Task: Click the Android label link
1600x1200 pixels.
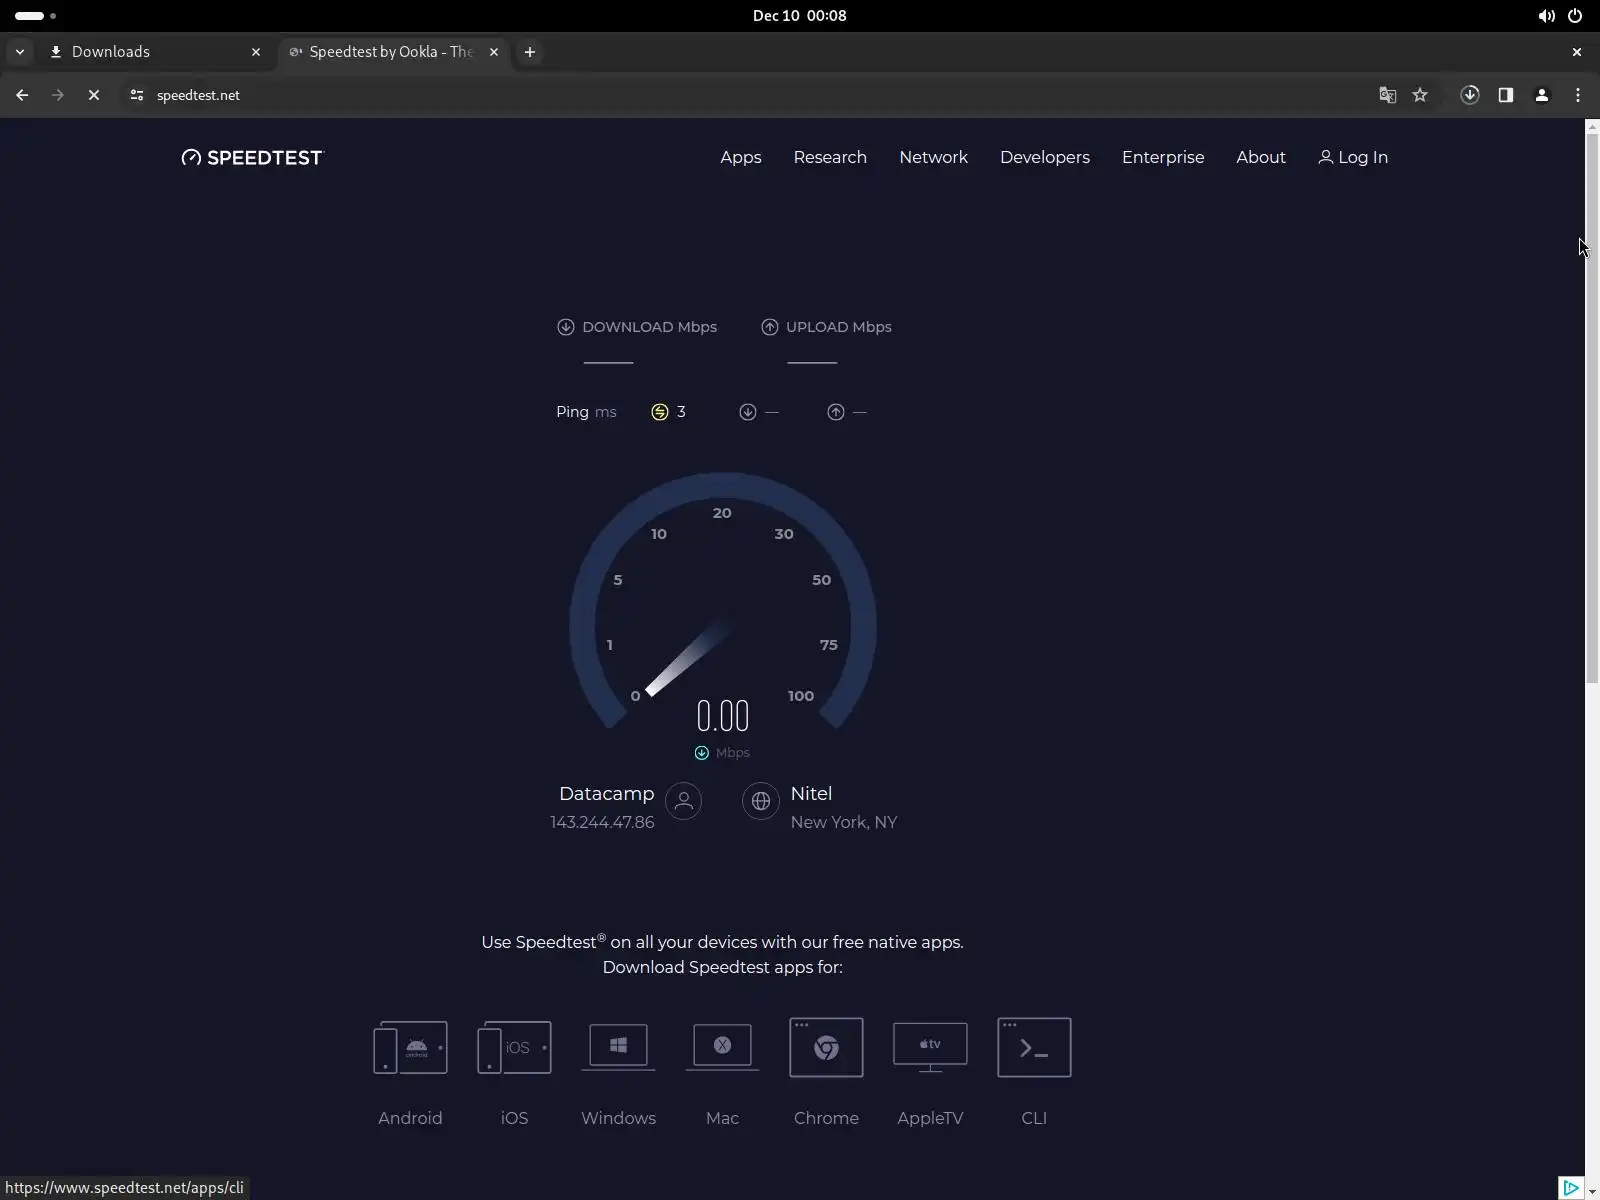Action: pos(410,1118)
